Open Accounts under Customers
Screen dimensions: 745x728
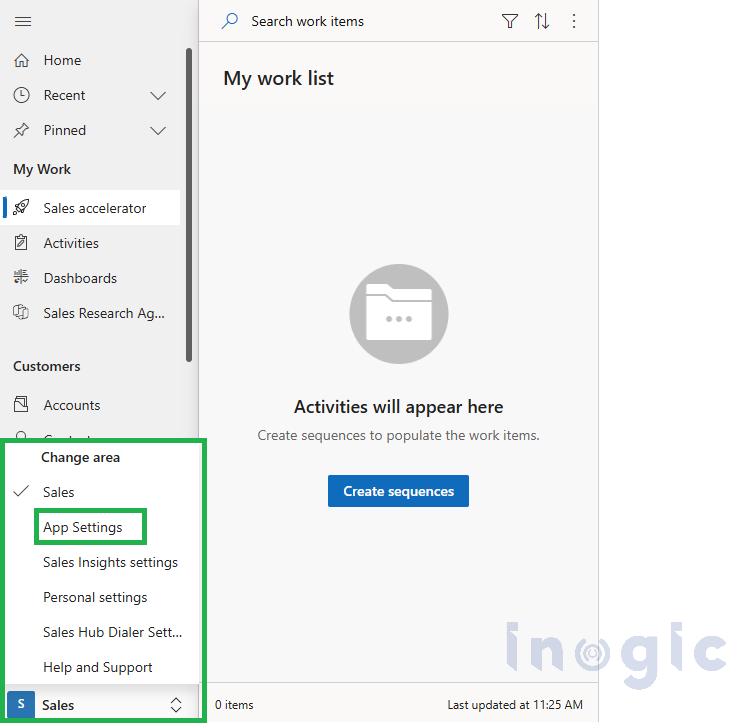(72, 405)
